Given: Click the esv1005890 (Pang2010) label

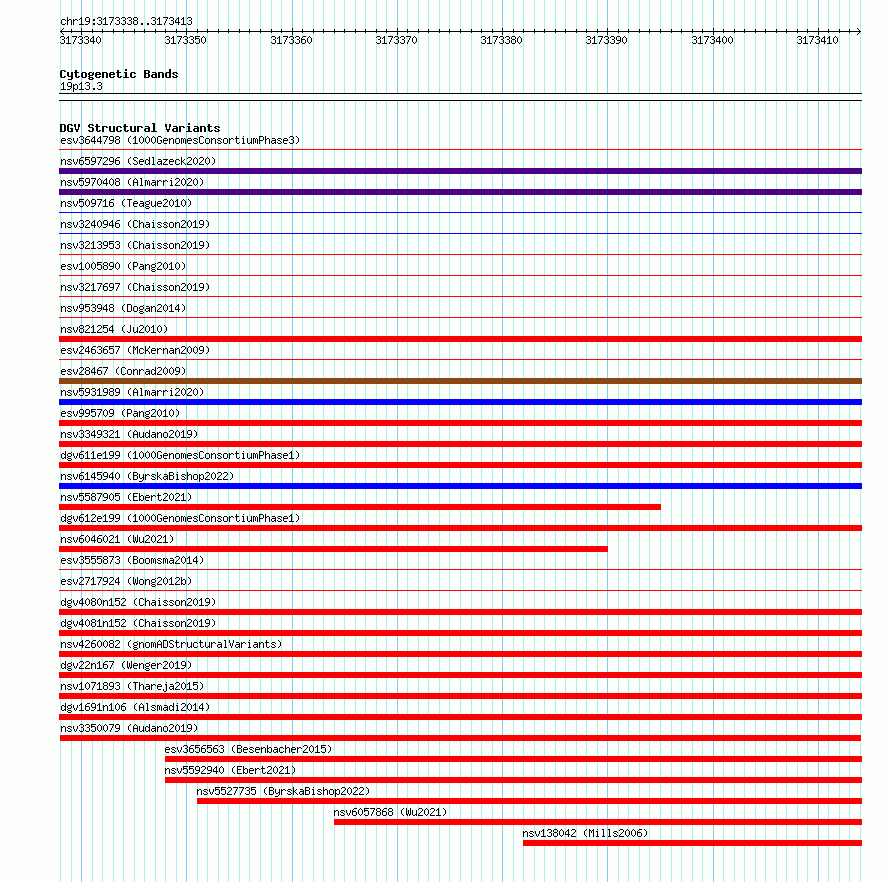Looking at the screenshot, I should click(x=123, y=266).
